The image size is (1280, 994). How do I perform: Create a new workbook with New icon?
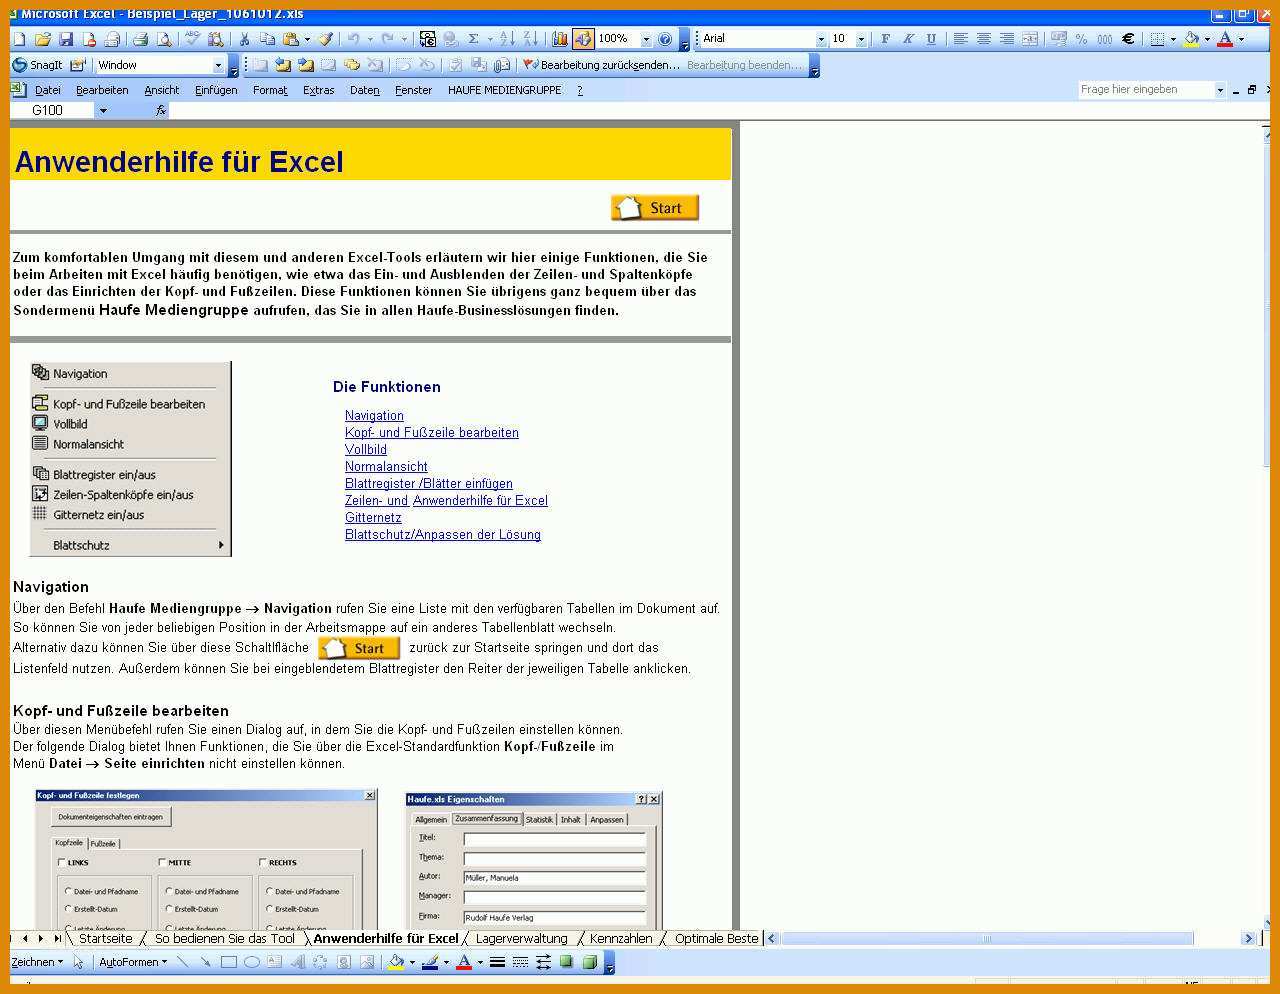[x=19, y=39]
